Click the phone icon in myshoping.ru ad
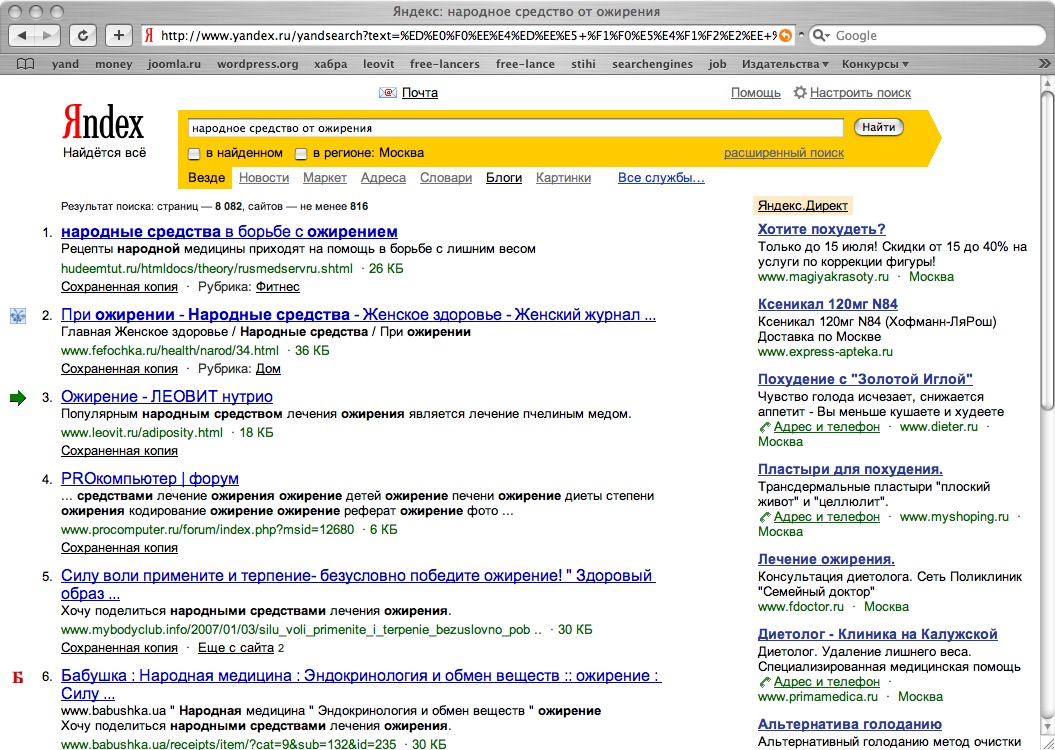Screen dimensions: 1055x750 (x=764, y=517)
